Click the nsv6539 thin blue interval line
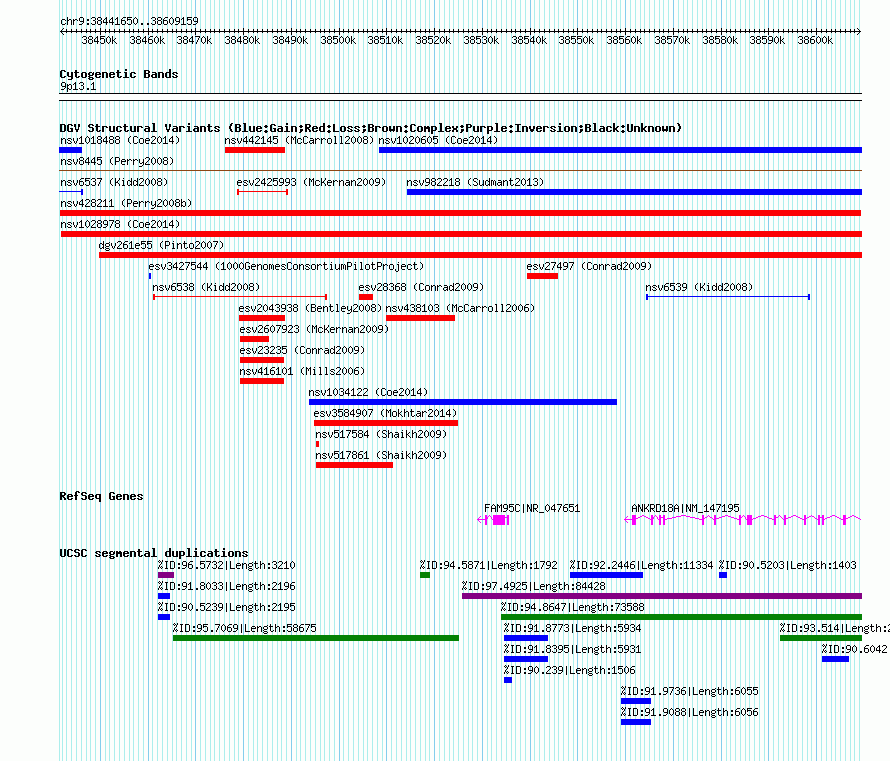Image resolution: width=890 pixels, height=761 pixels. [728, 297]
